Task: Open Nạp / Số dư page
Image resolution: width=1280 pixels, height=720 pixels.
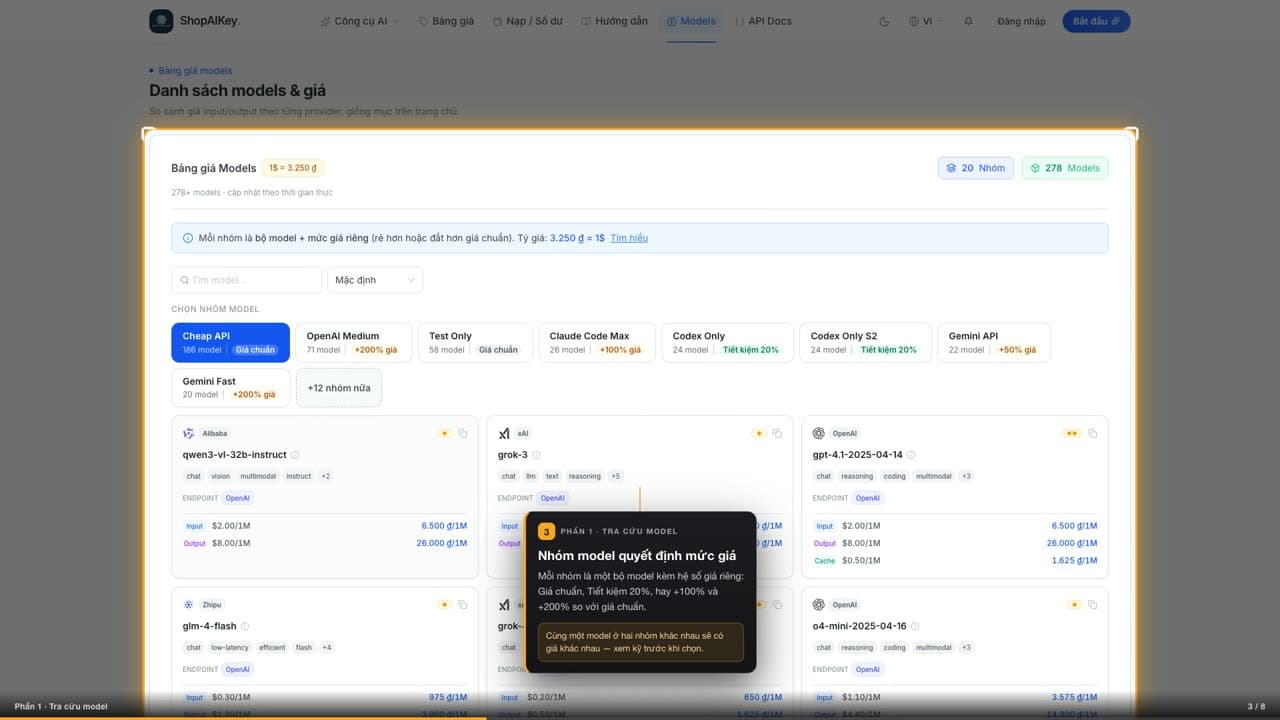Action: pyautogui.click(x=530, y=21)
